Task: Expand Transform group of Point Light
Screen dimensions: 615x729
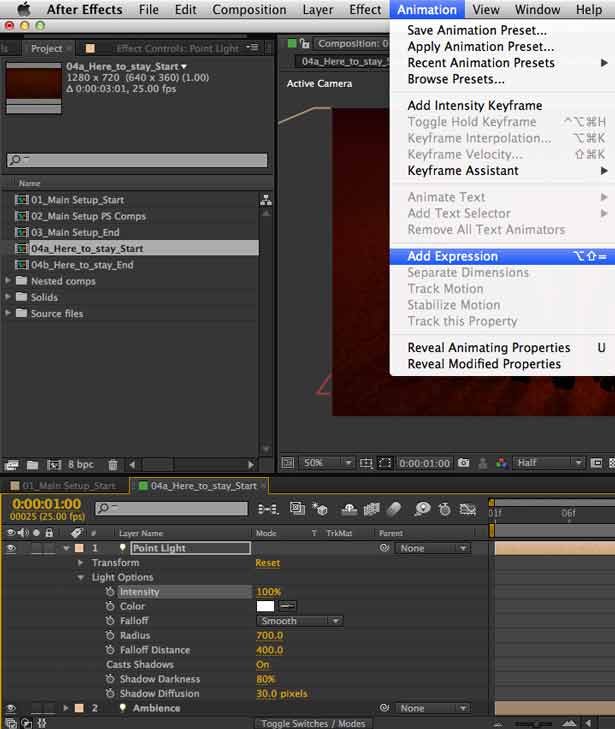Action: [80, 563]
